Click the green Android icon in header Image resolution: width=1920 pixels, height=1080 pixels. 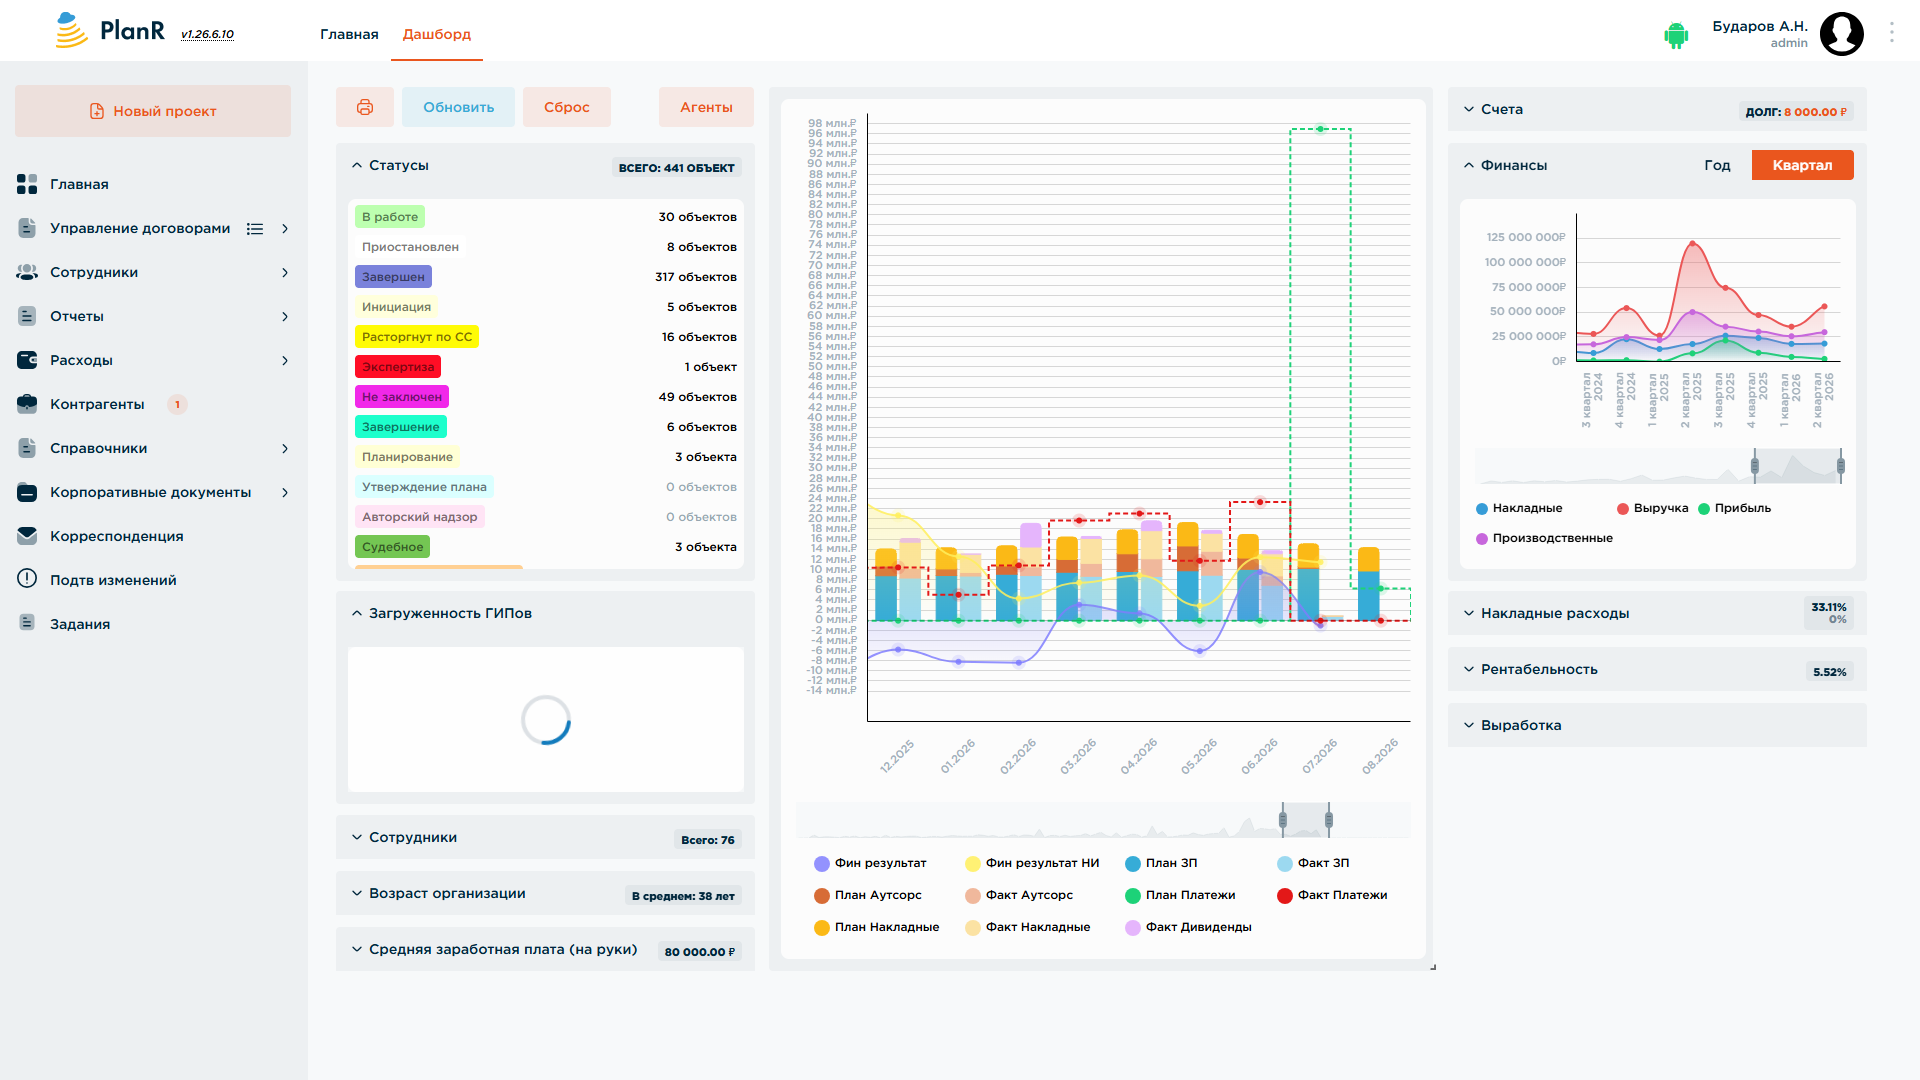click(x=1676, y=35)
